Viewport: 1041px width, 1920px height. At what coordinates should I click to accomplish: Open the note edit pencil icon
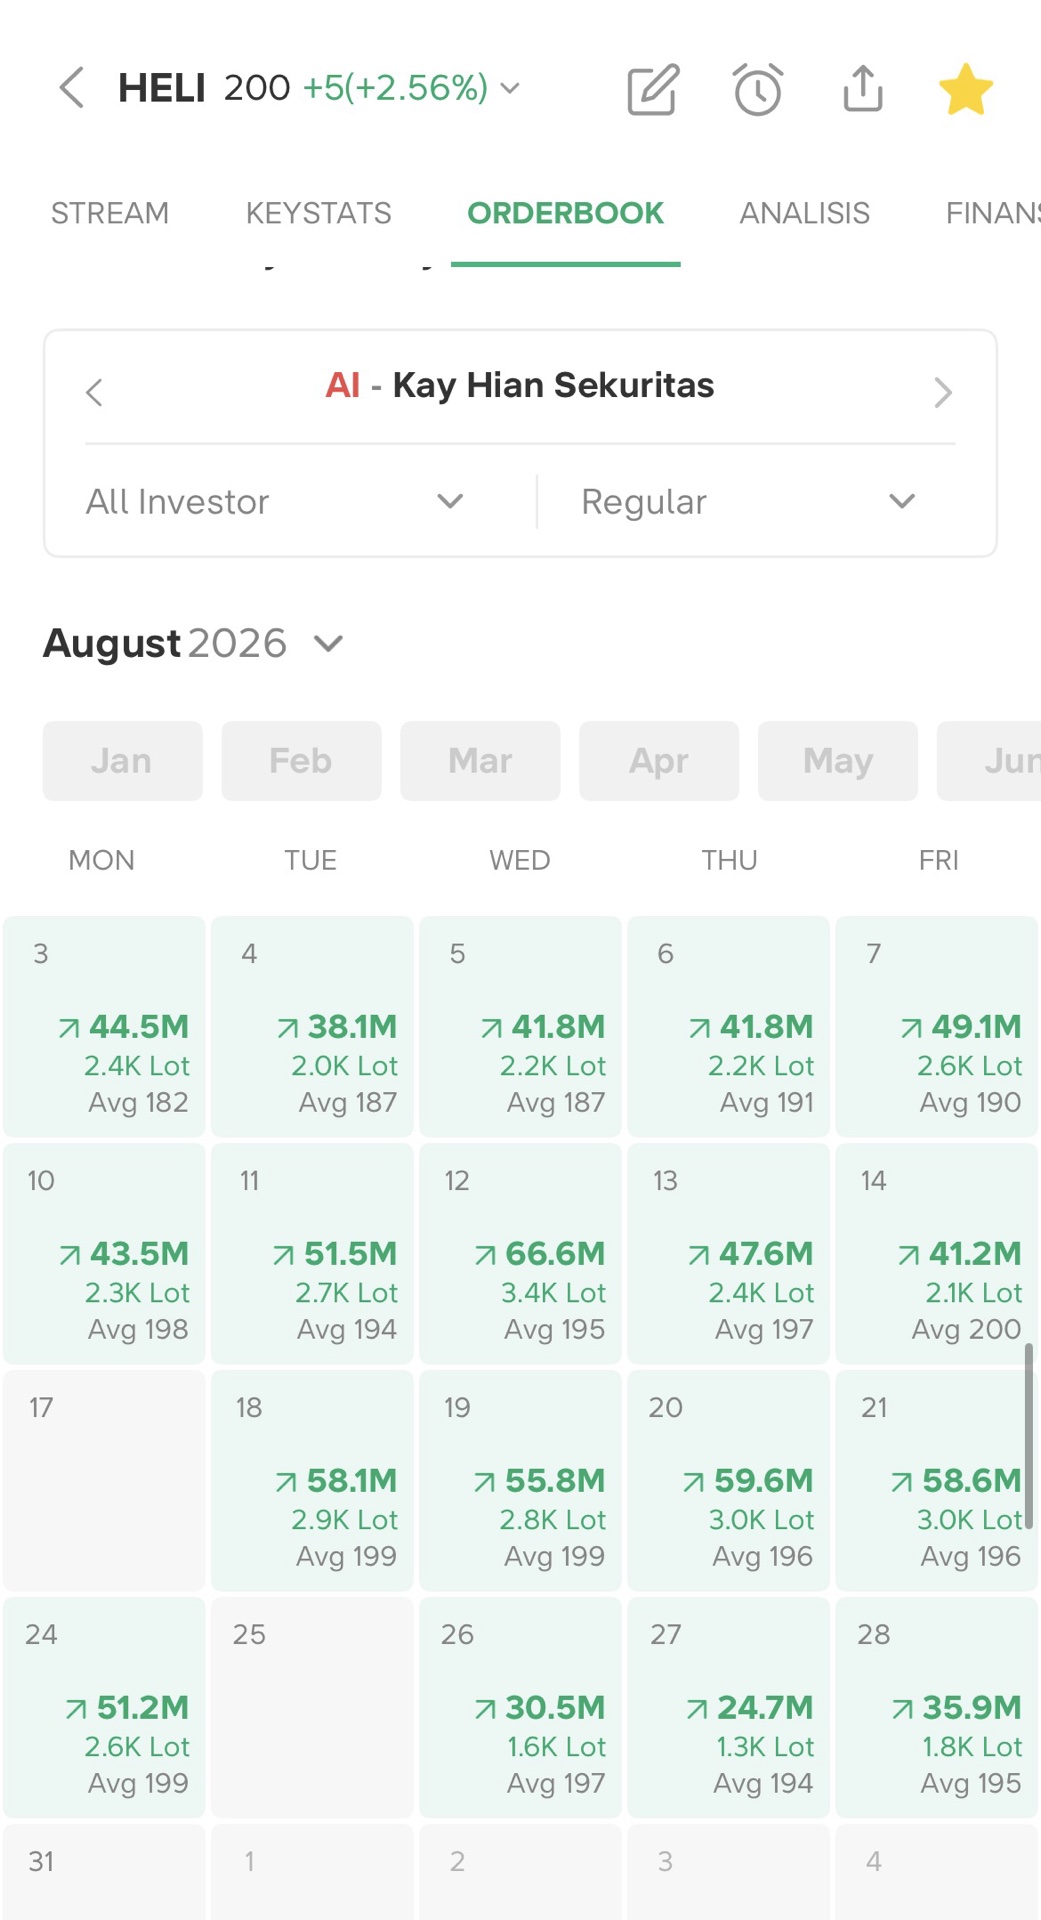653,89
